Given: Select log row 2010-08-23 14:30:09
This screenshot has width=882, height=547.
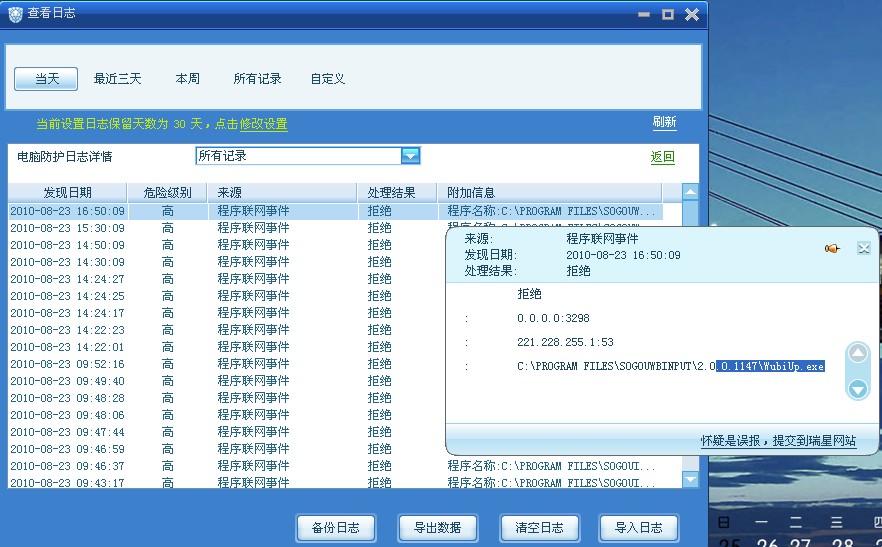Looking at the screenshot, I should (226, 262).
